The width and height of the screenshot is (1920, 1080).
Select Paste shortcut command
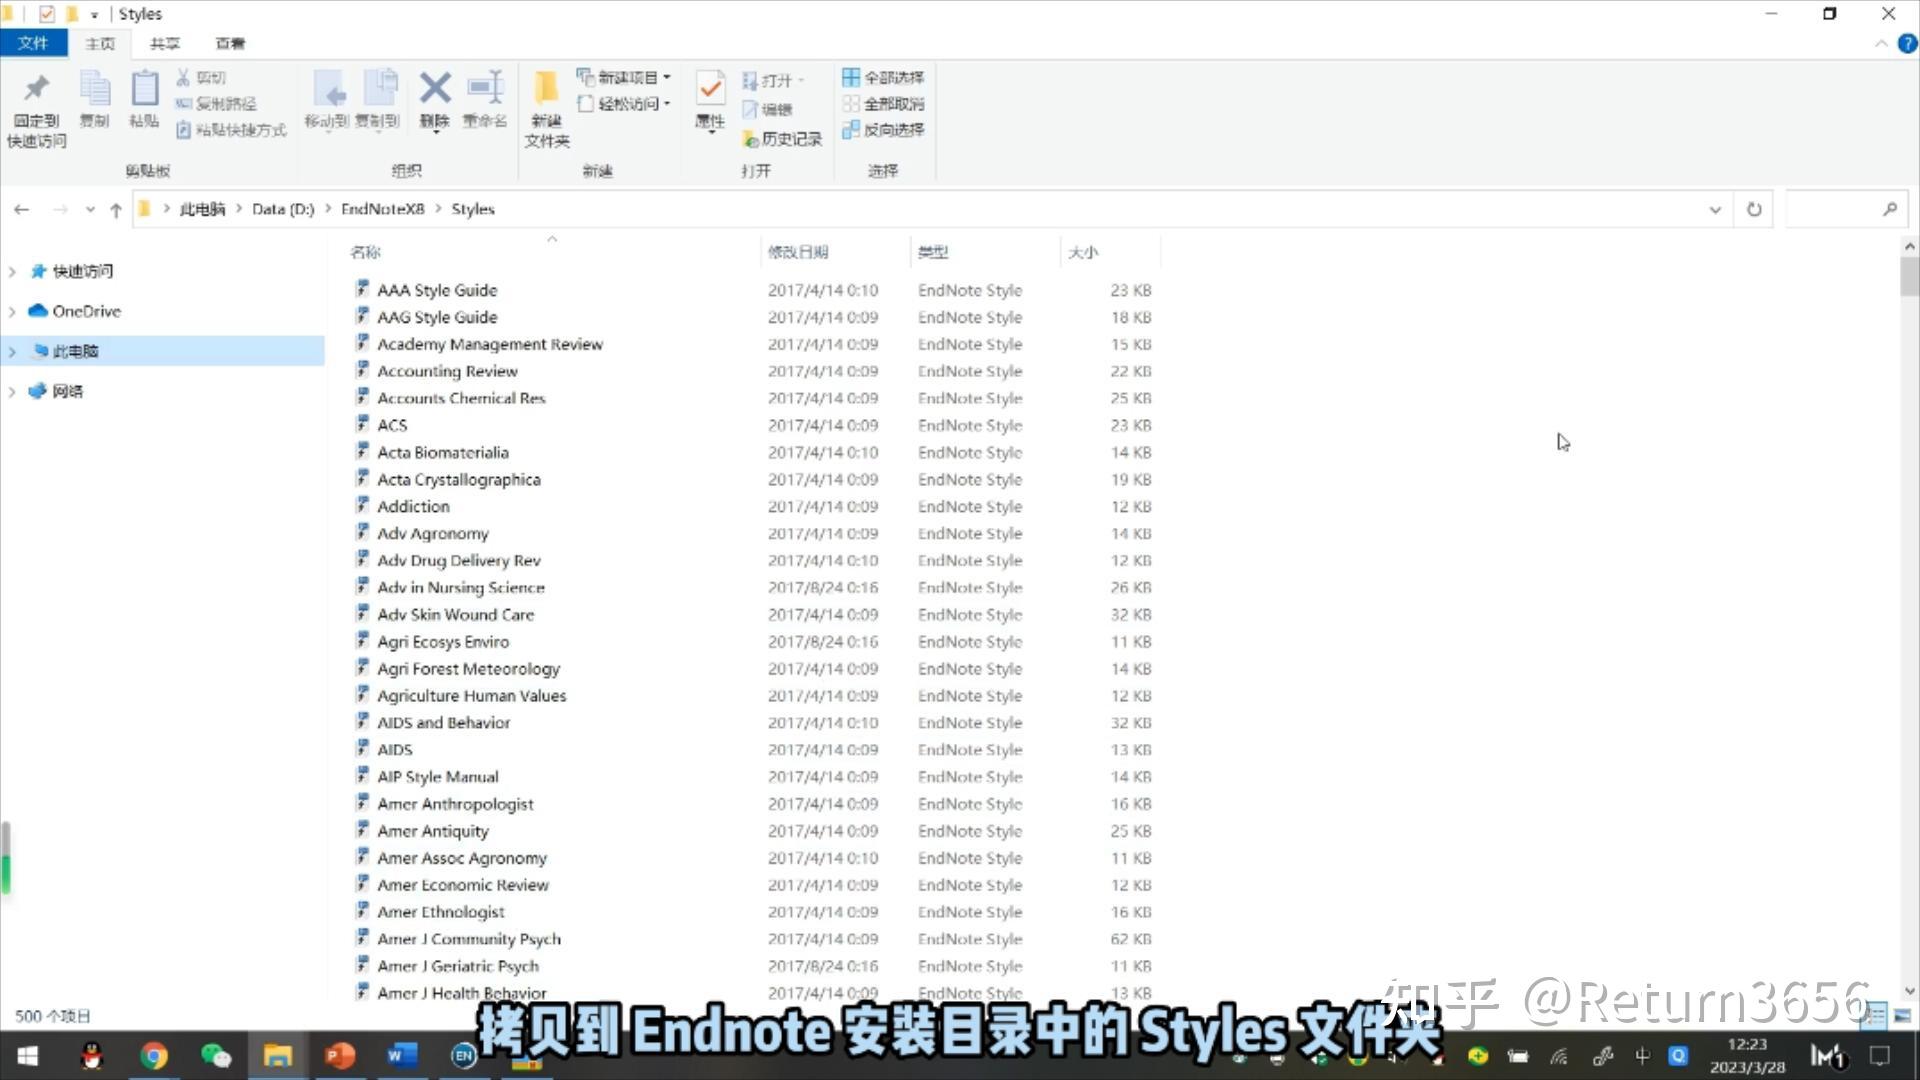pyautogui.click(x=231, y=130)
